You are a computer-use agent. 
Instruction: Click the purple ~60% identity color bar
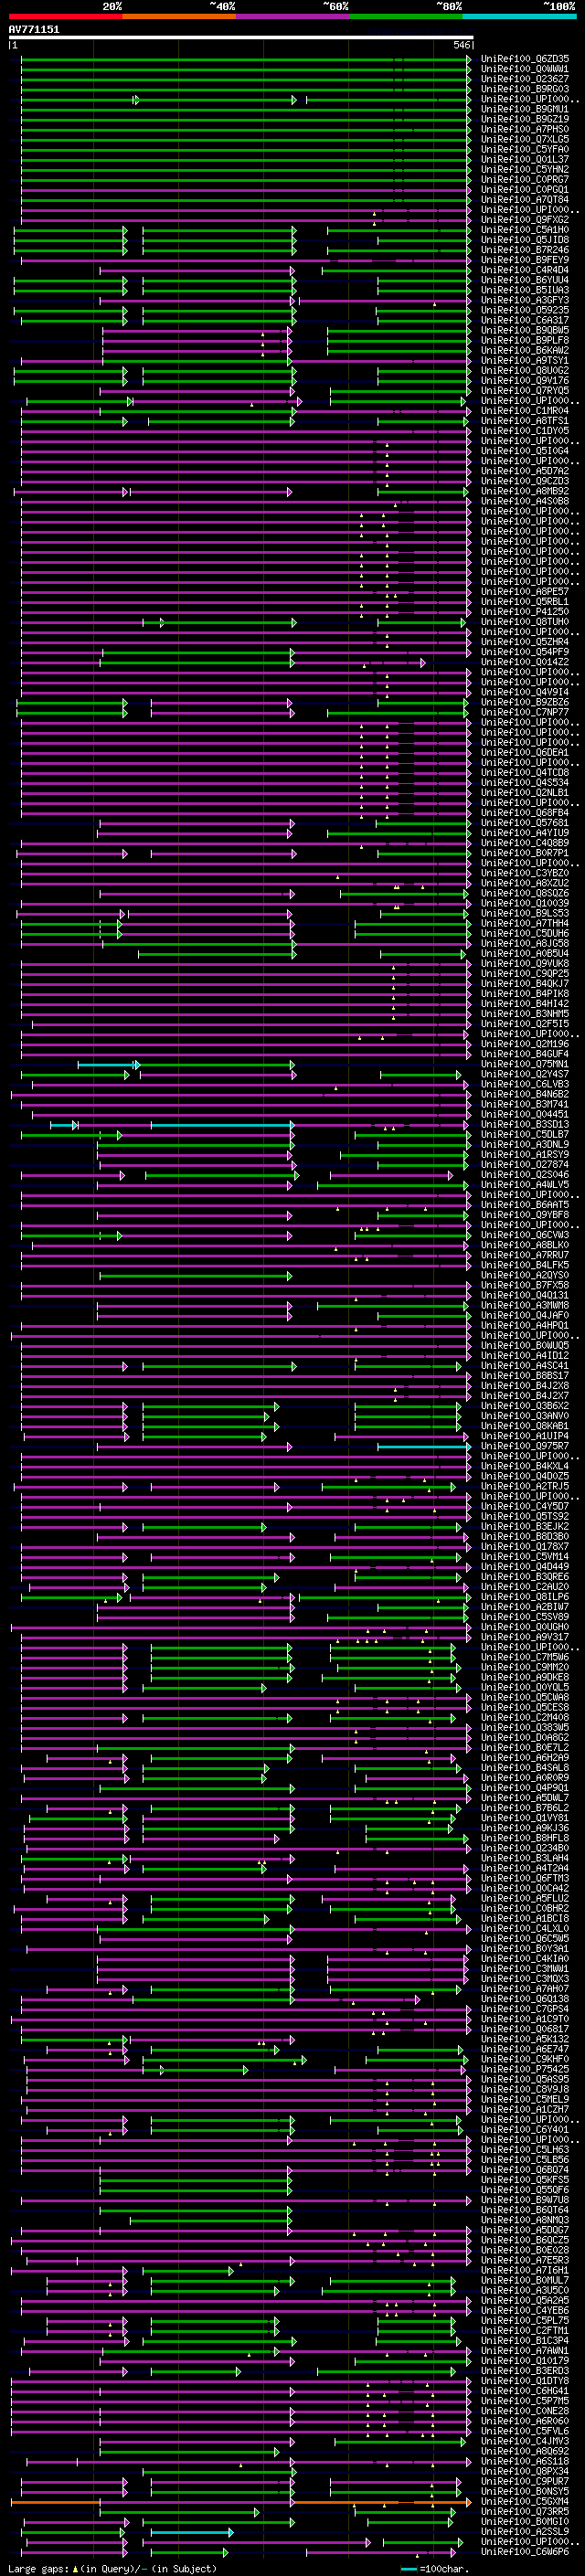point(293,16)
